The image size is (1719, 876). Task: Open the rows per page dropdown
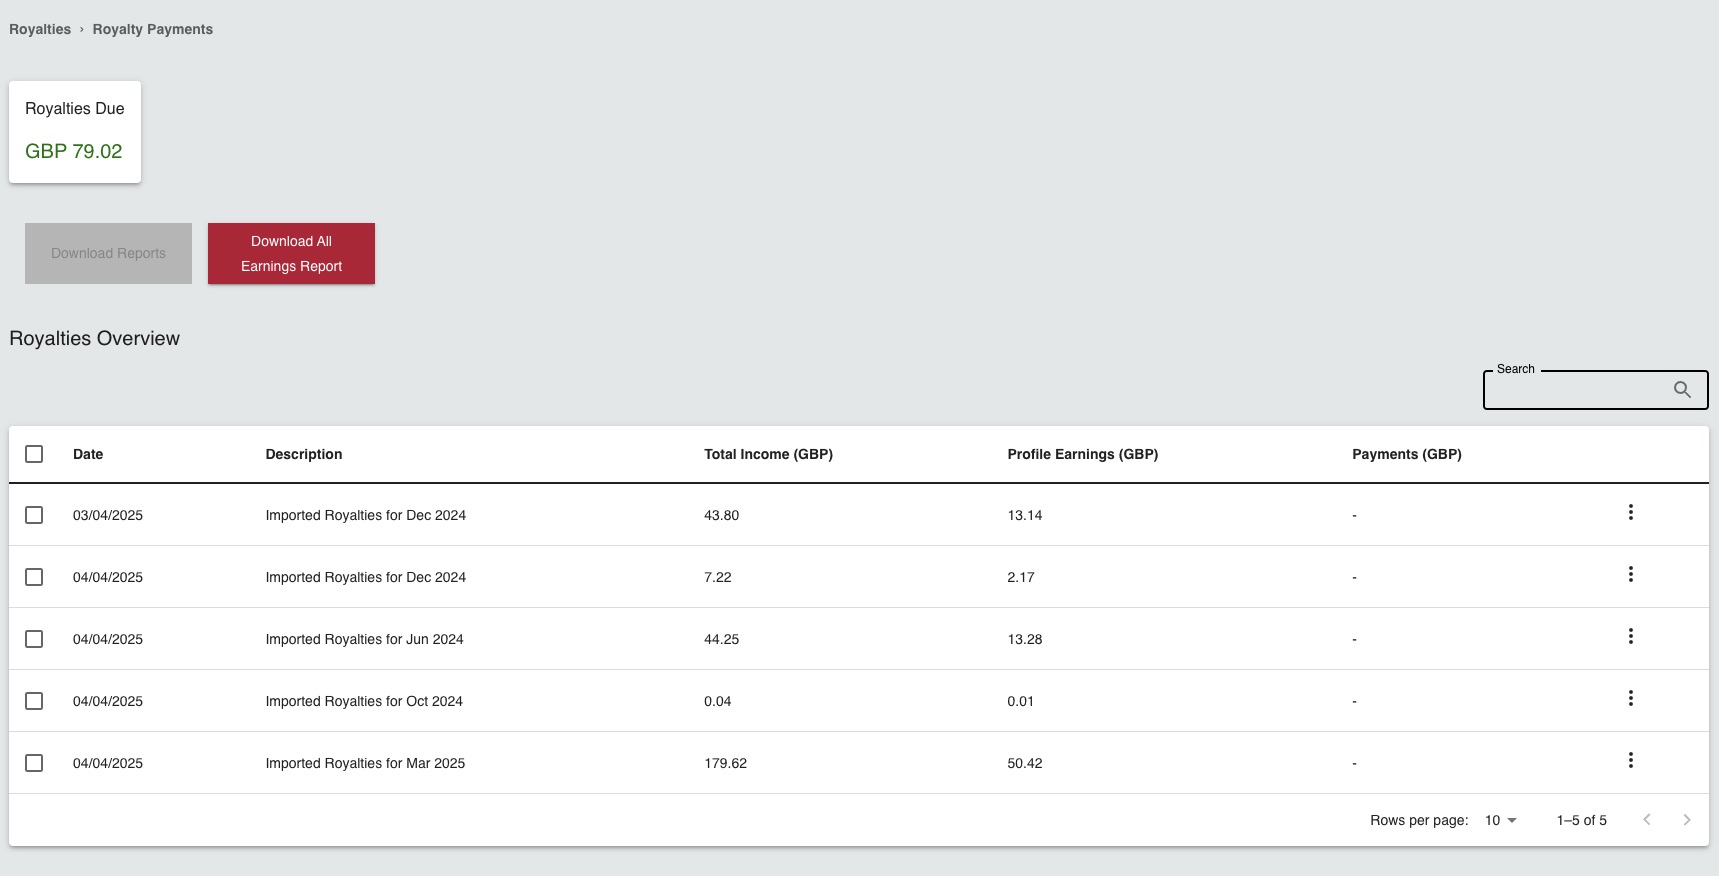pos(1501,820)
